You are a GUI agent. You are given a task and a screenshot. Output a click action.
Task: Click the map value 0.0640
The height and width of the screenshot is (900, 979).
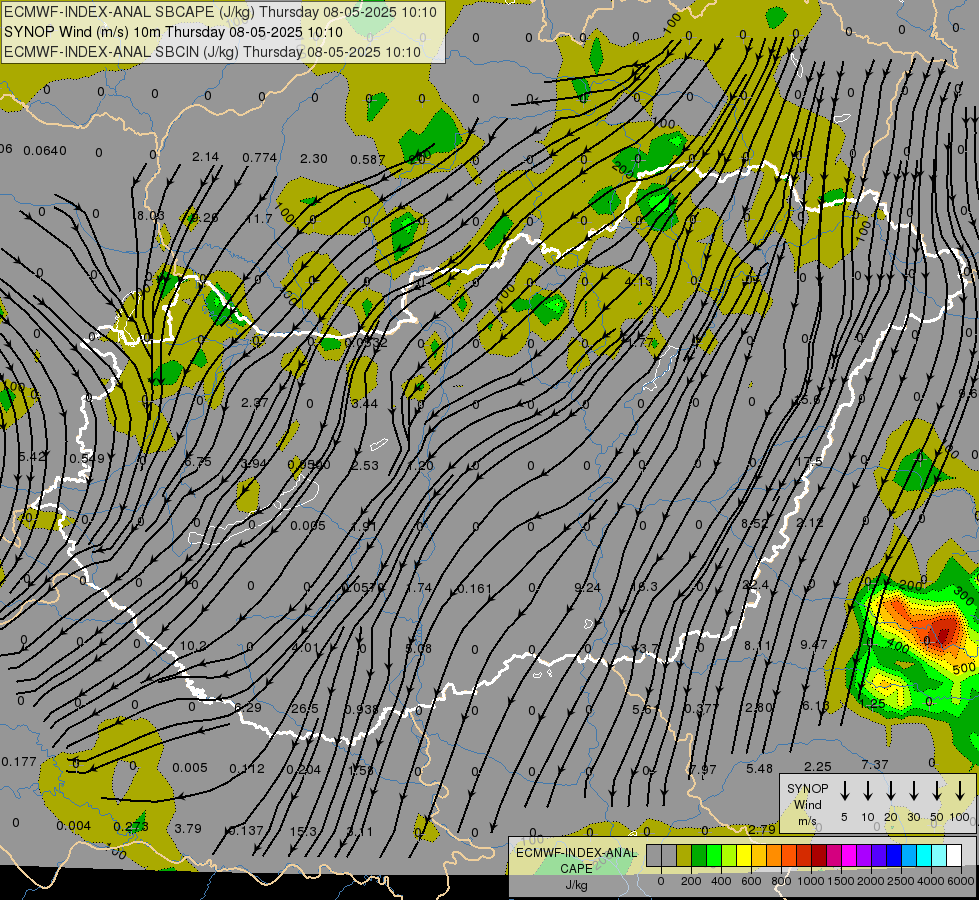point(45,151)
